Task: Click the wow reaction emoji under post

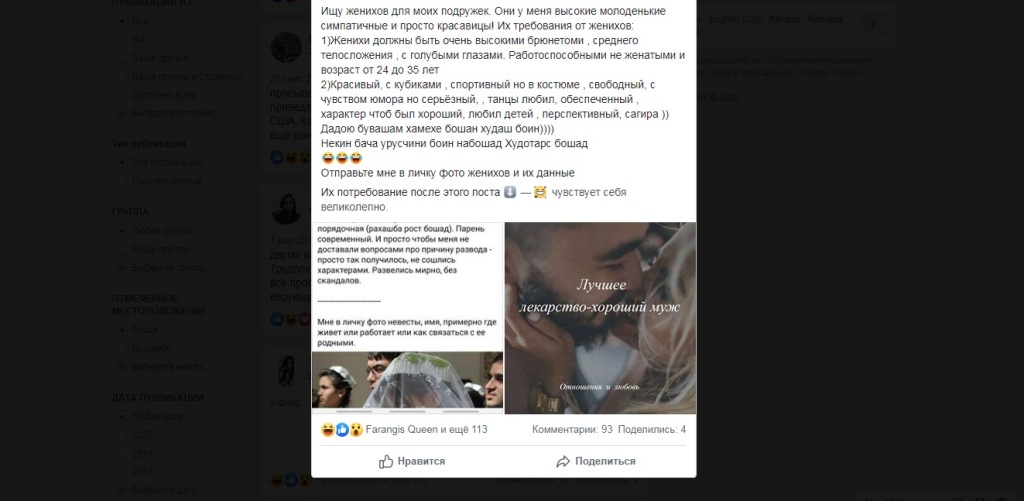Action: click(x=356, y=430)
